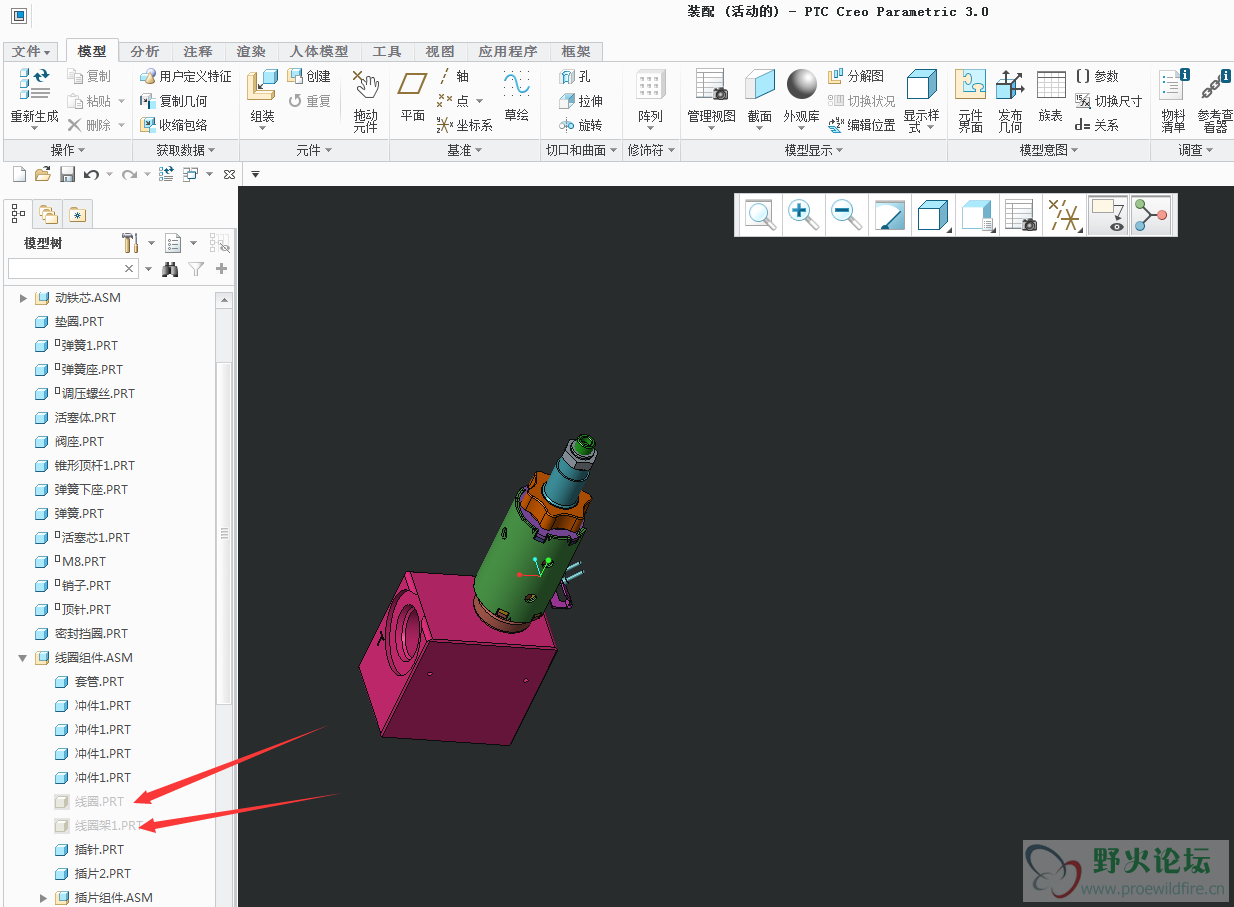
Task: Click the save disk icon in quick access toolbar
Action: click(x=67, y=174)
